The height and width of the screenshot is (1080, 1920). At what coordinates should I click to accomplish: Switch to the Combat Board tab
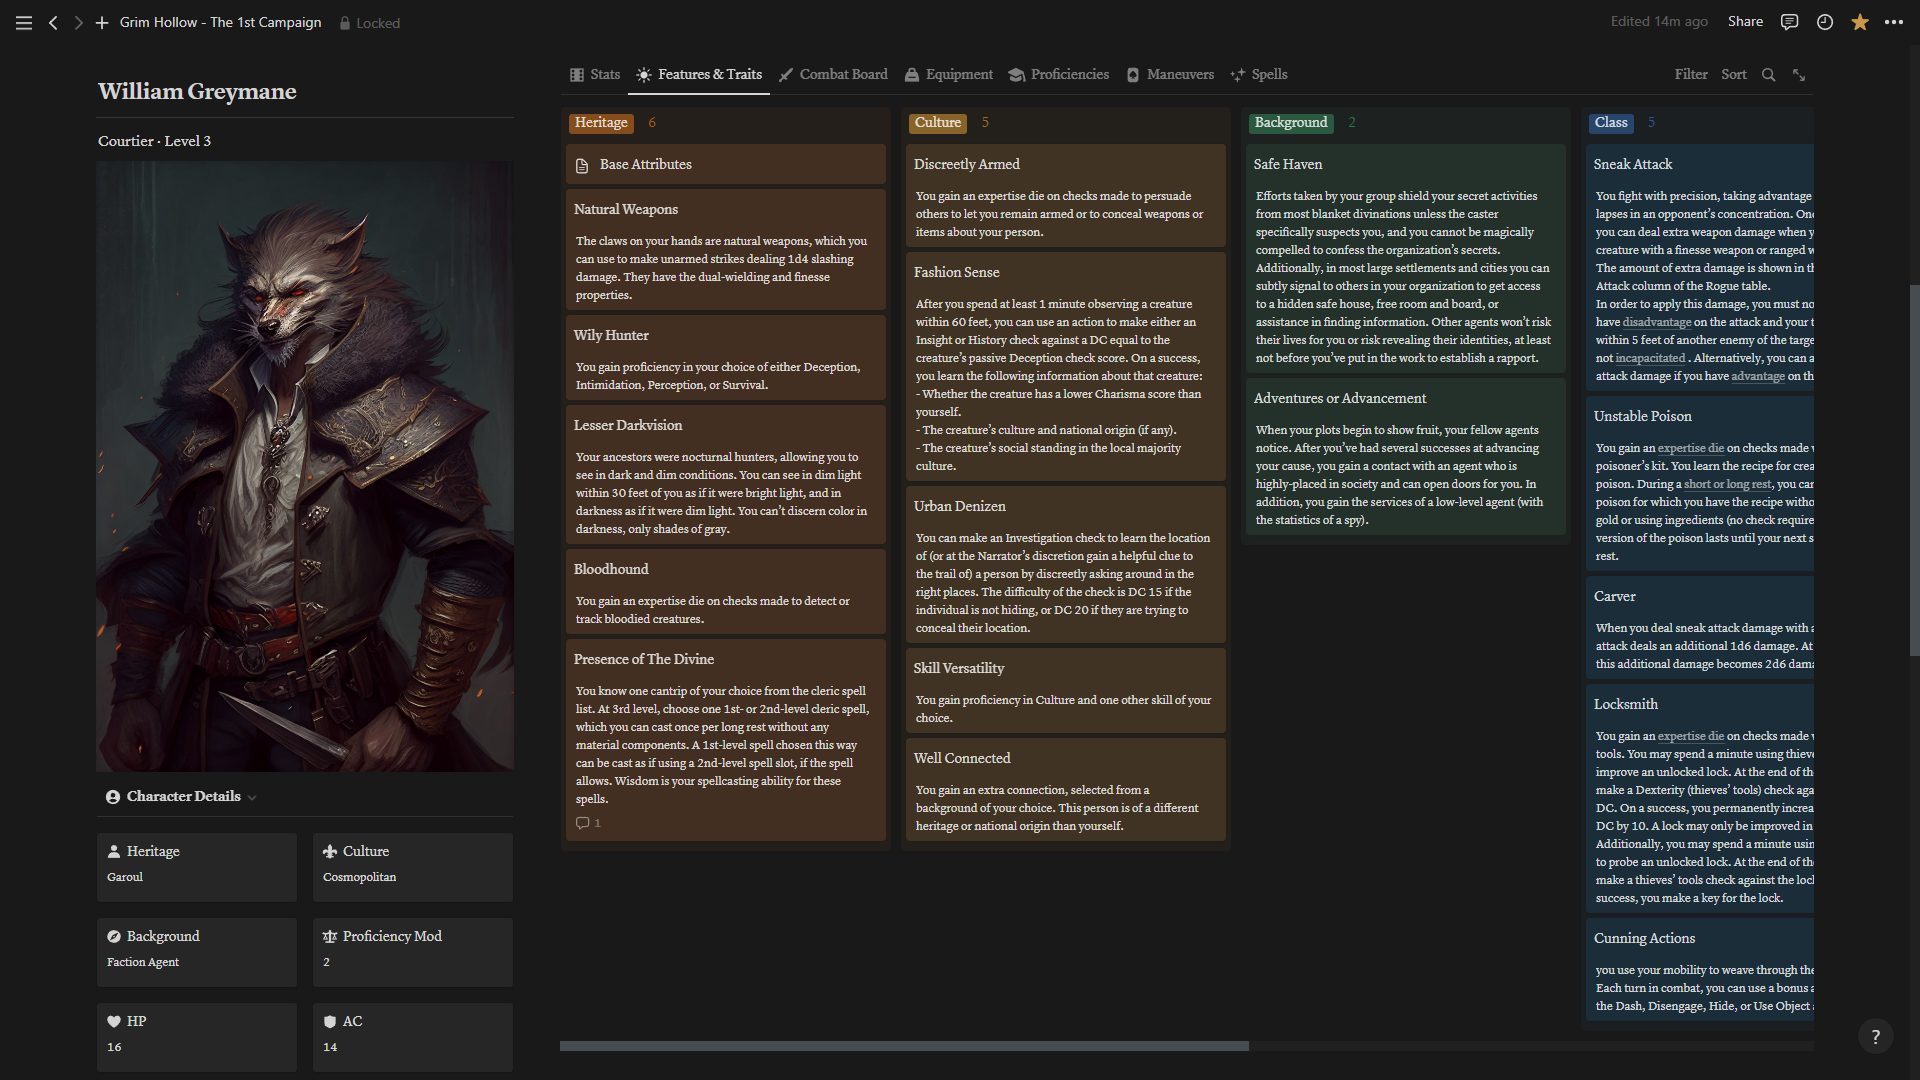click(x=833, y=75)
